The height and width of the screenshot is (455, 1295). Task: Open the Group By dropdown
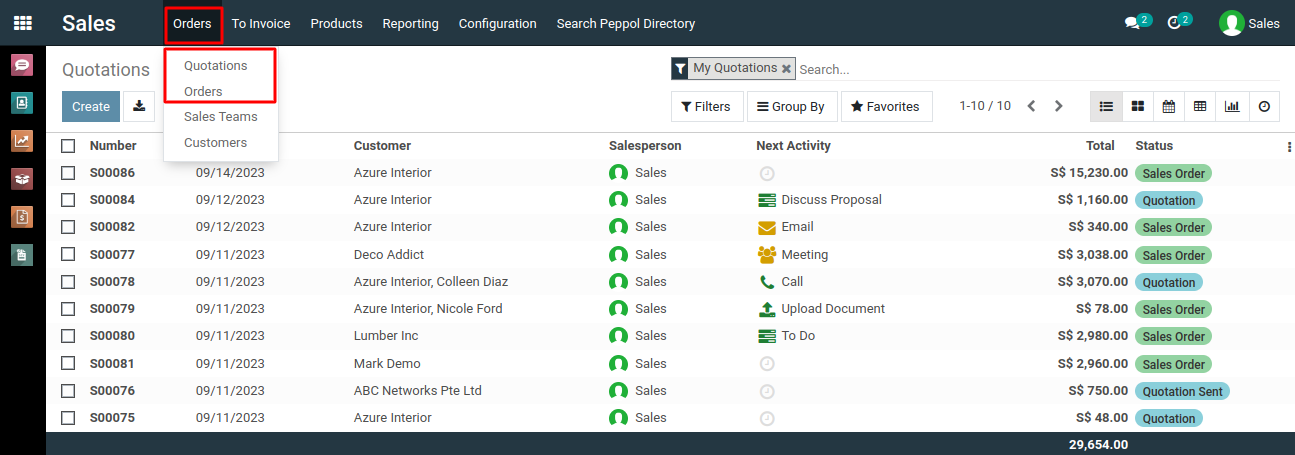tap(791, 107)
